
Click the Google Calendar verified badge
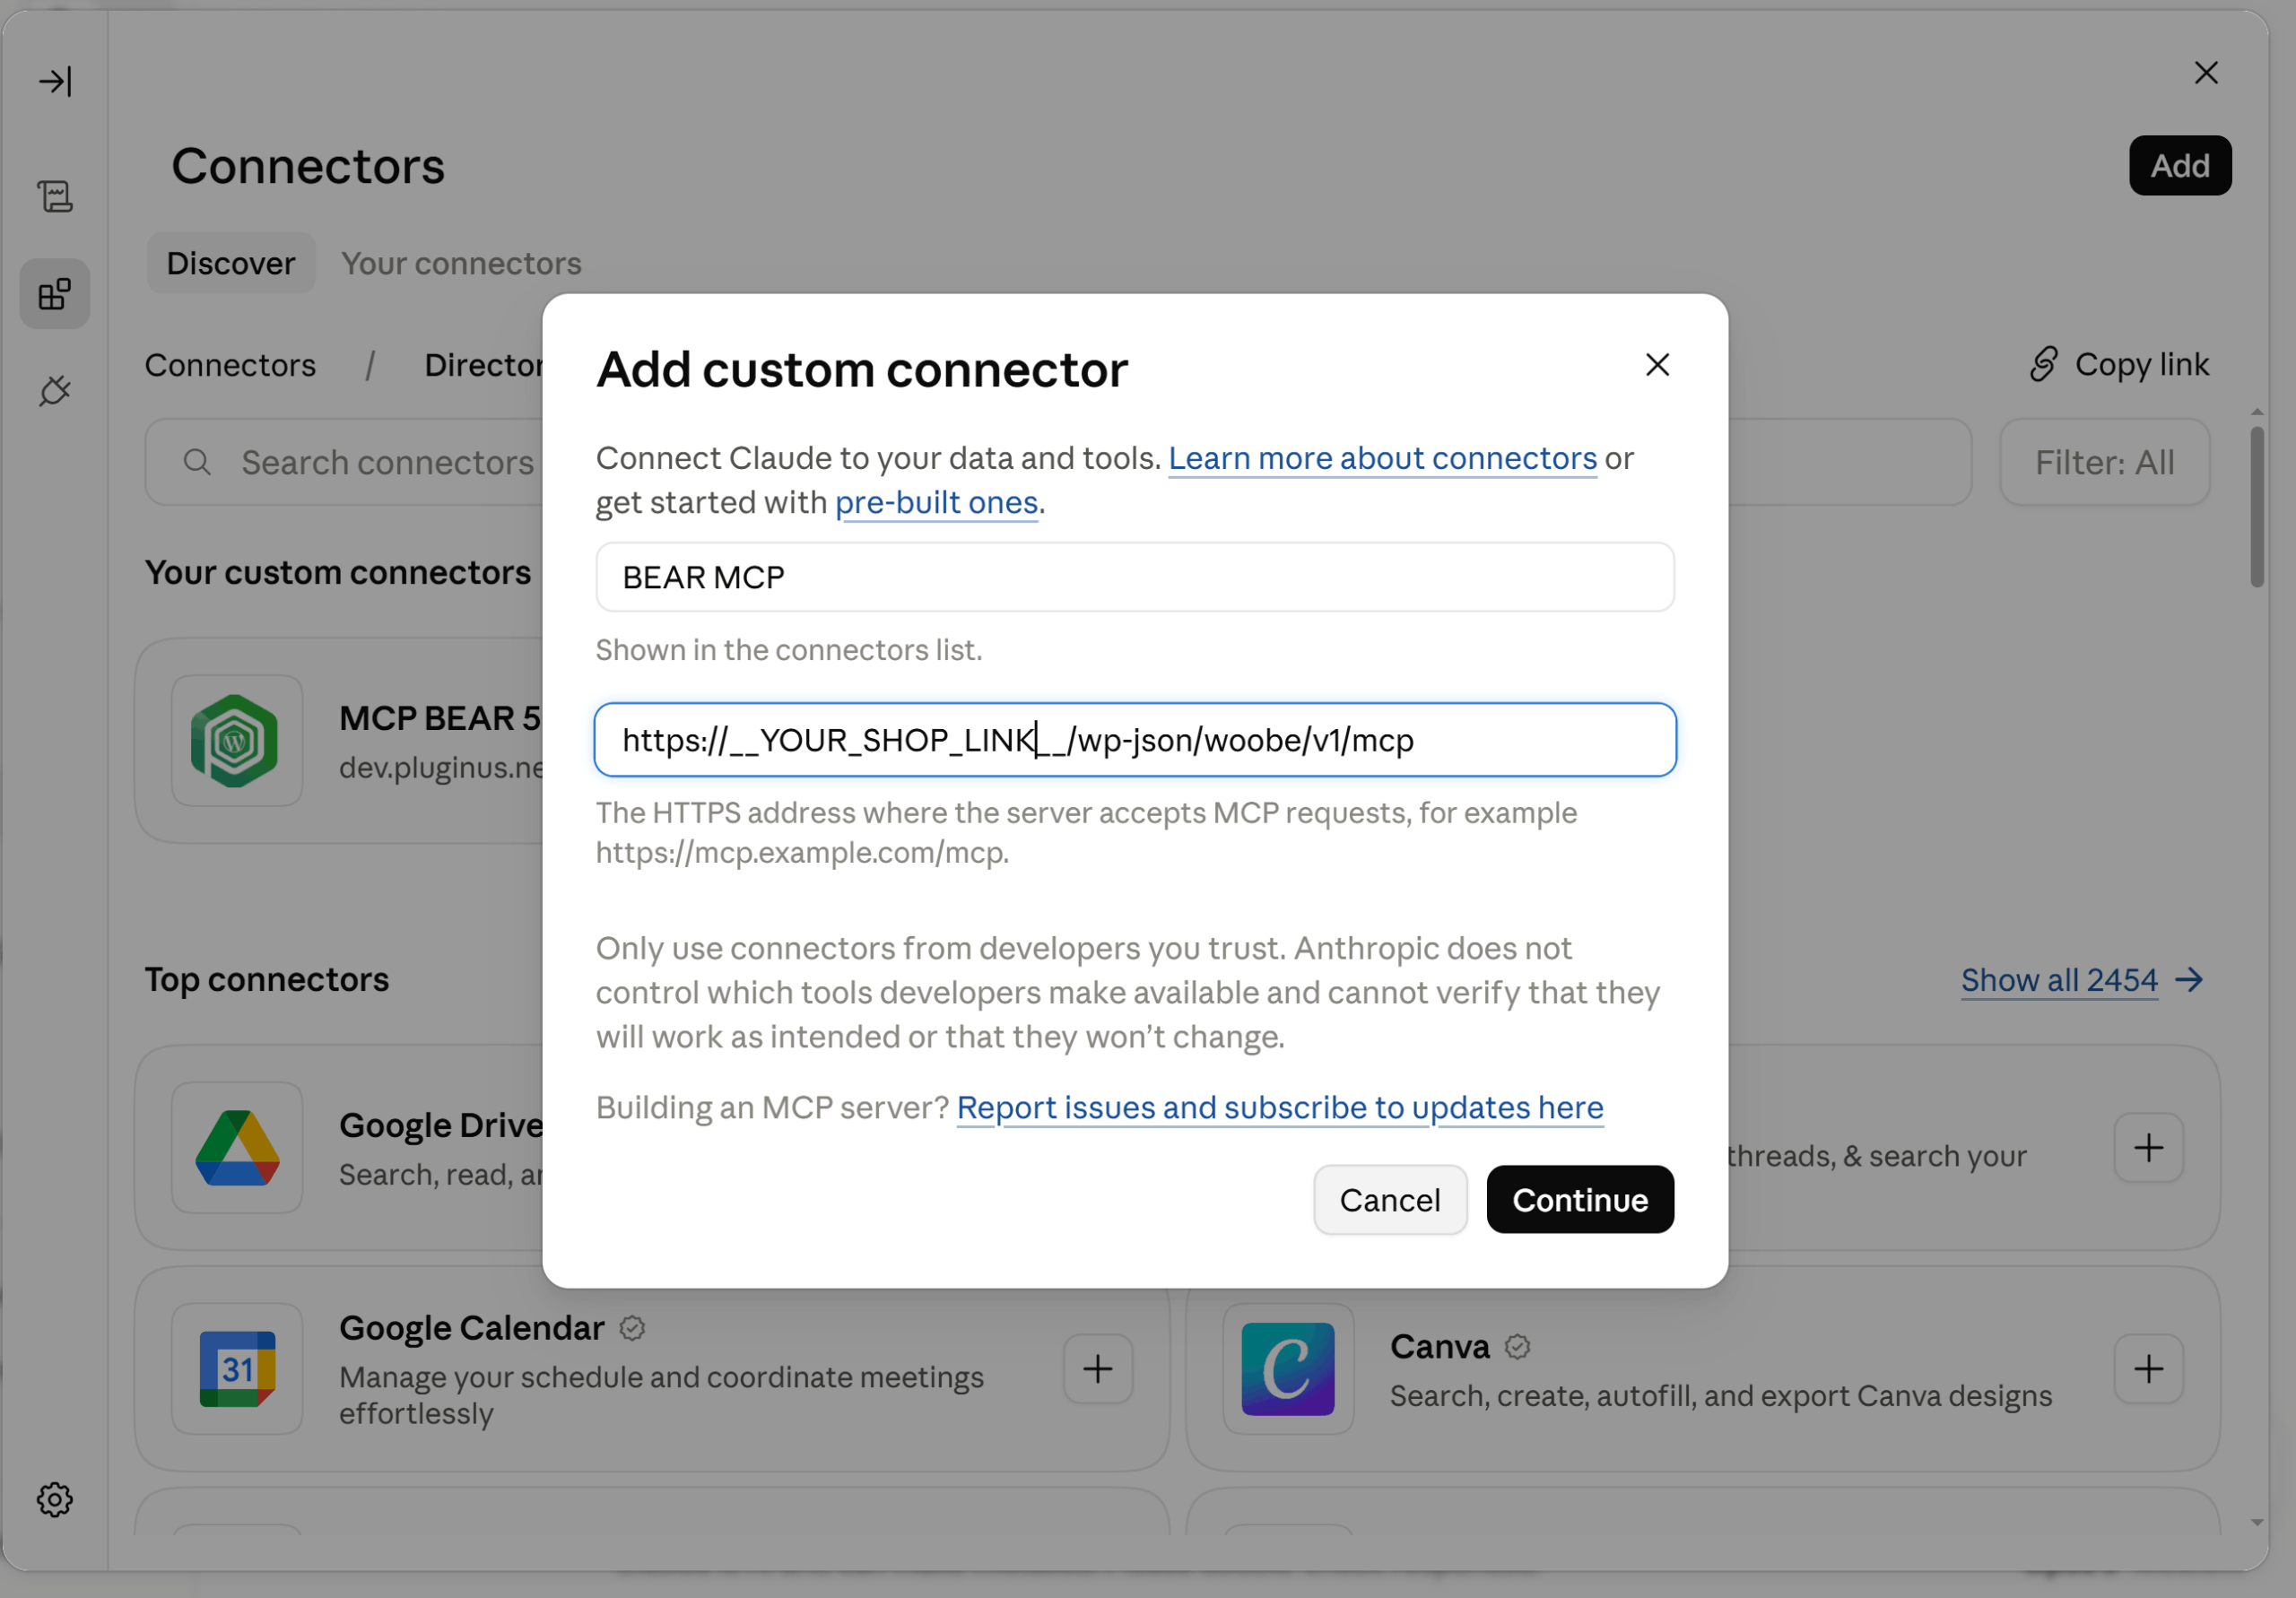632,1328
